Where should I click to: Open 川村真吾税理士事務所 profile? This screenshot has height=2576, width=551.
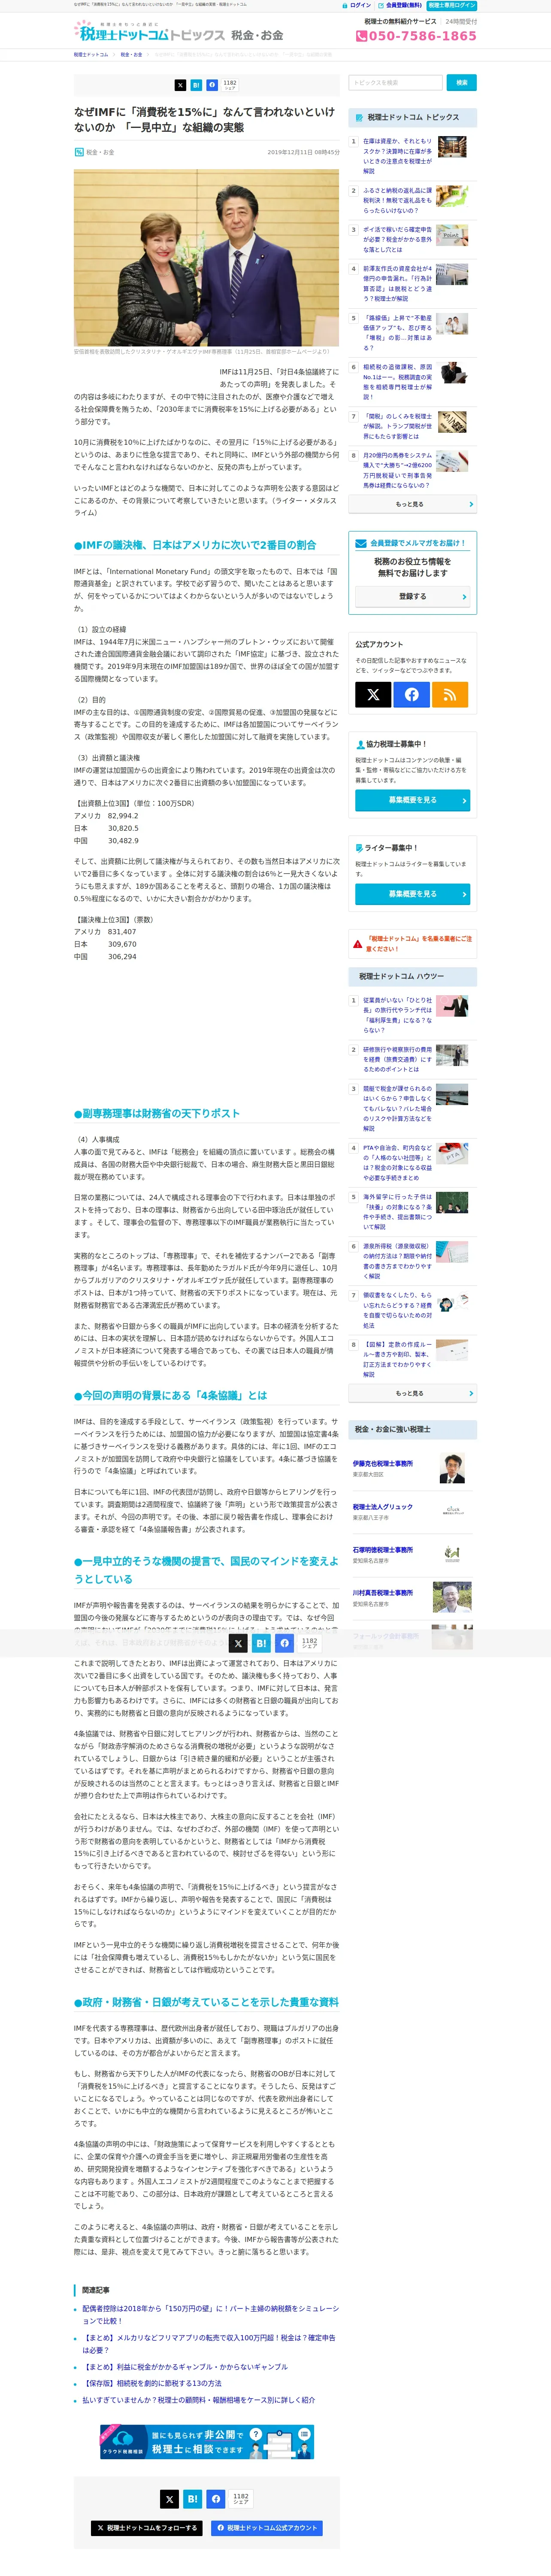[x=383, y=1593]
